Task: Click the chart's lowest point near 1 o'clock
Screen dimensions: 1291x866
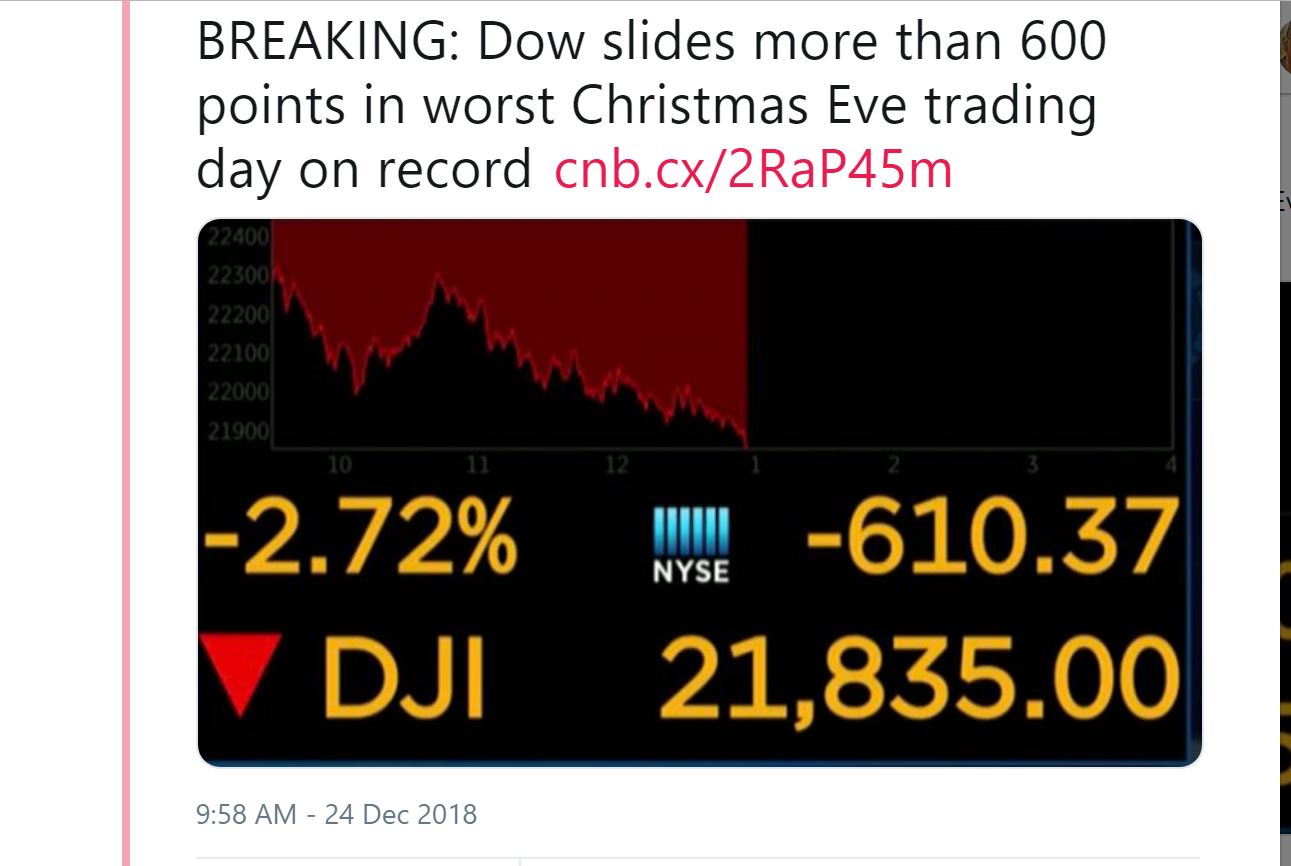Action: coord(745,442)
